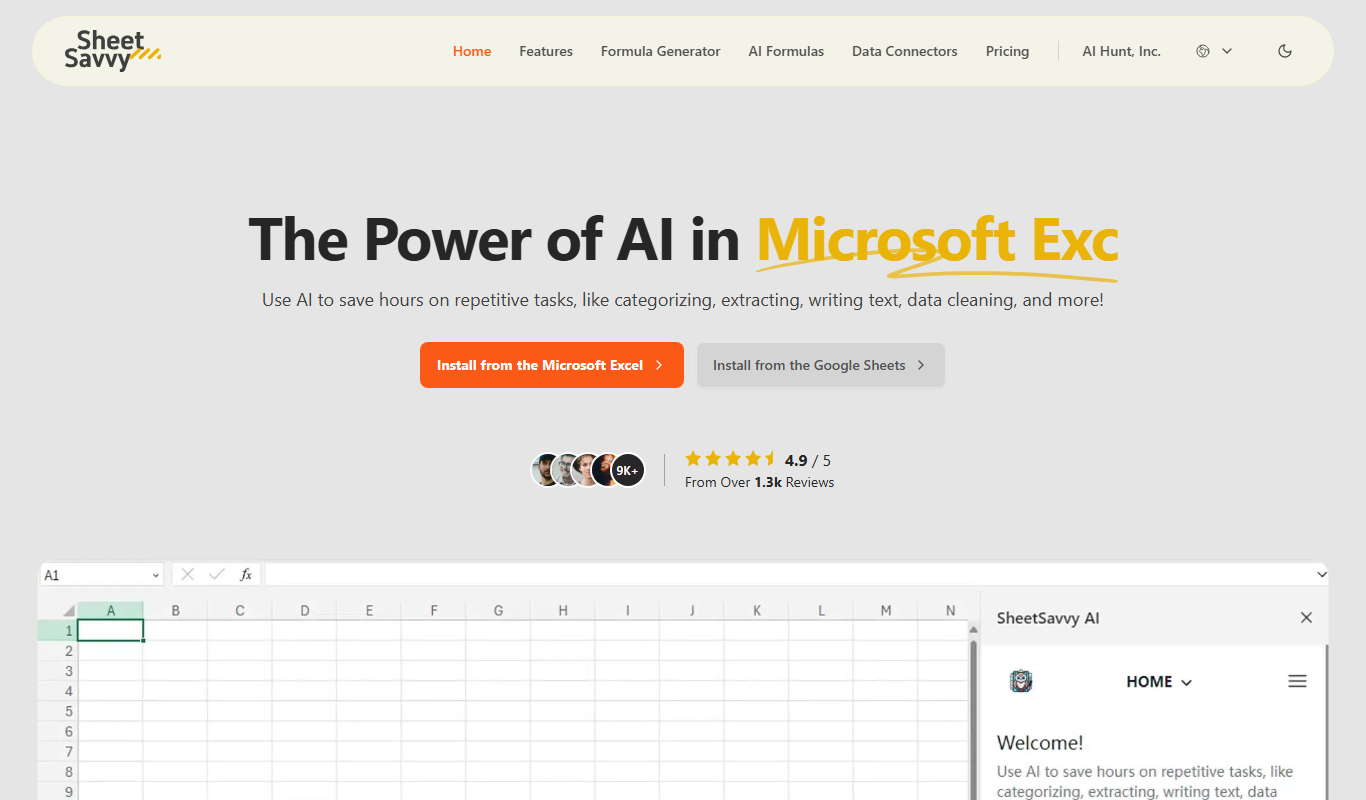This screenshot has height=800, width=1366.
Task: Open the Pricing nav item
Action: pos(1007,51)
